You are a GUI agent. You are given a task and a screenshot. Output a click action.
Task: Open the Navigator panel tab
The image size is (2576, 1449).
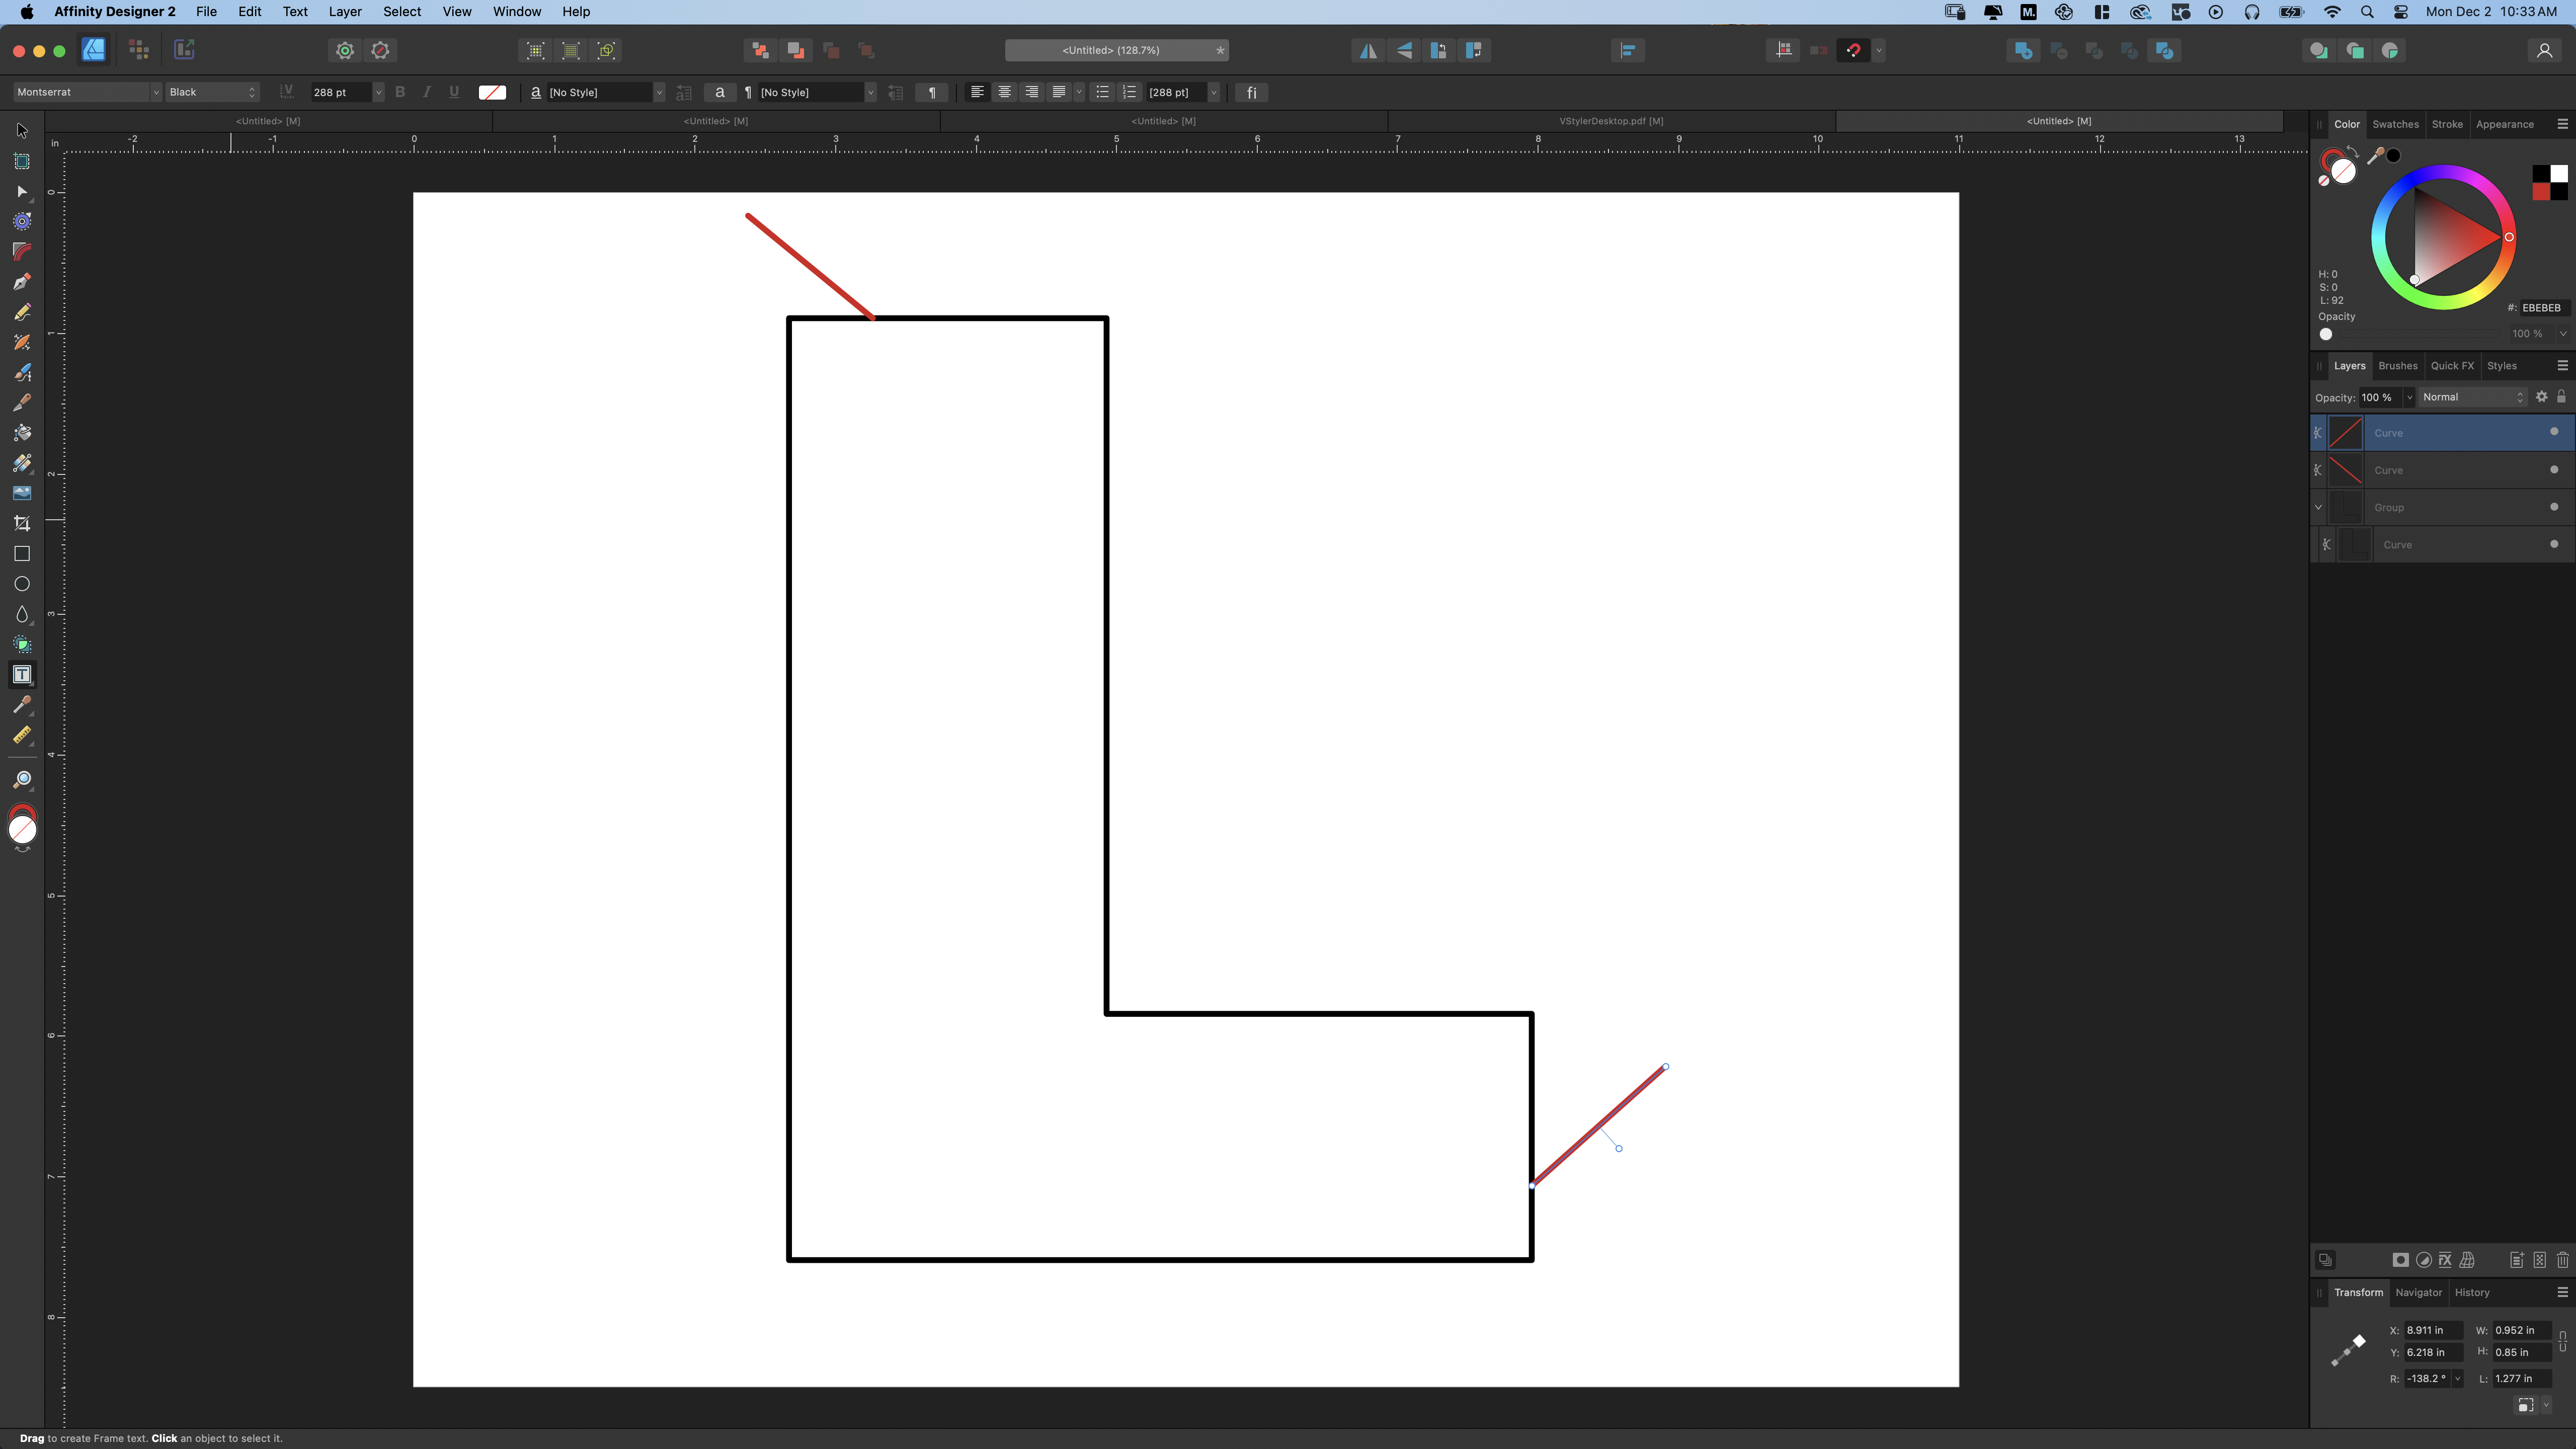point(2418,1292)
